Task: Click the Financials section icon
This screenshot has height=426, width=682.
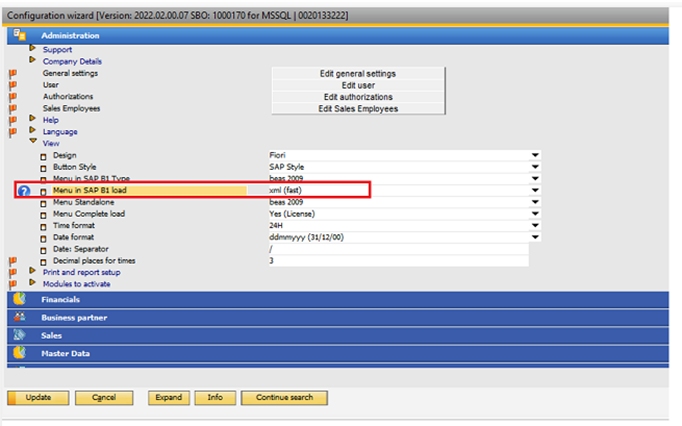Action: click(19, 299)
